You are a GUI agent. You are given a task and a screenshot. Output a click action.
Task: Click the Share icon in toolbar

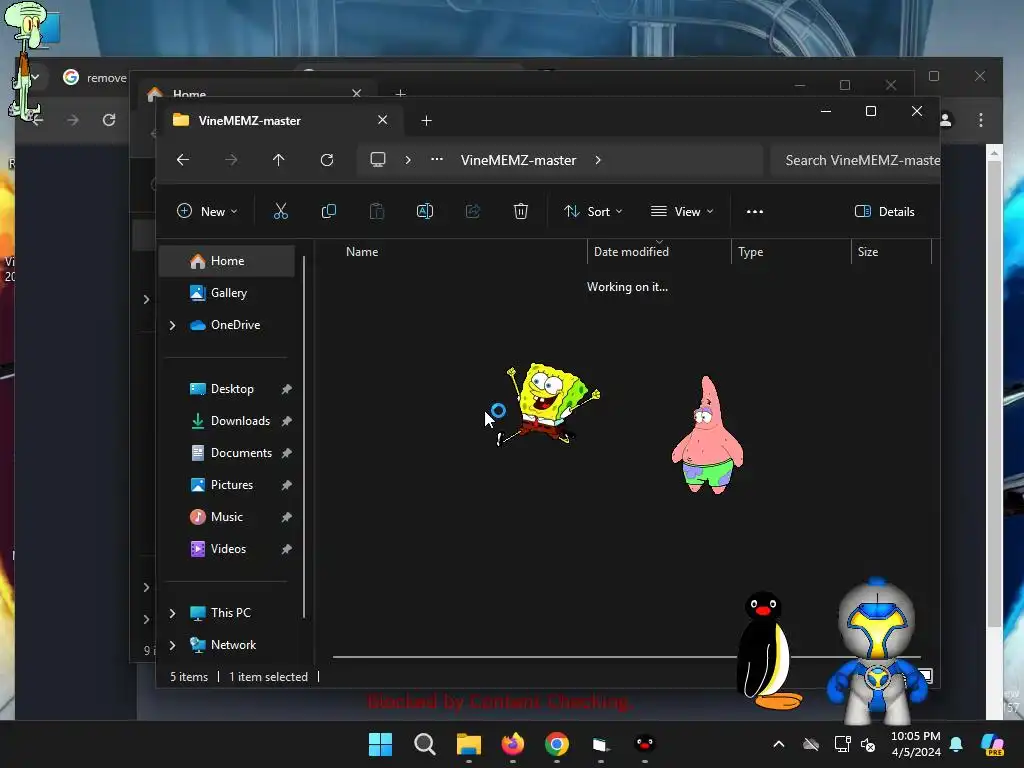coord(473,211)
